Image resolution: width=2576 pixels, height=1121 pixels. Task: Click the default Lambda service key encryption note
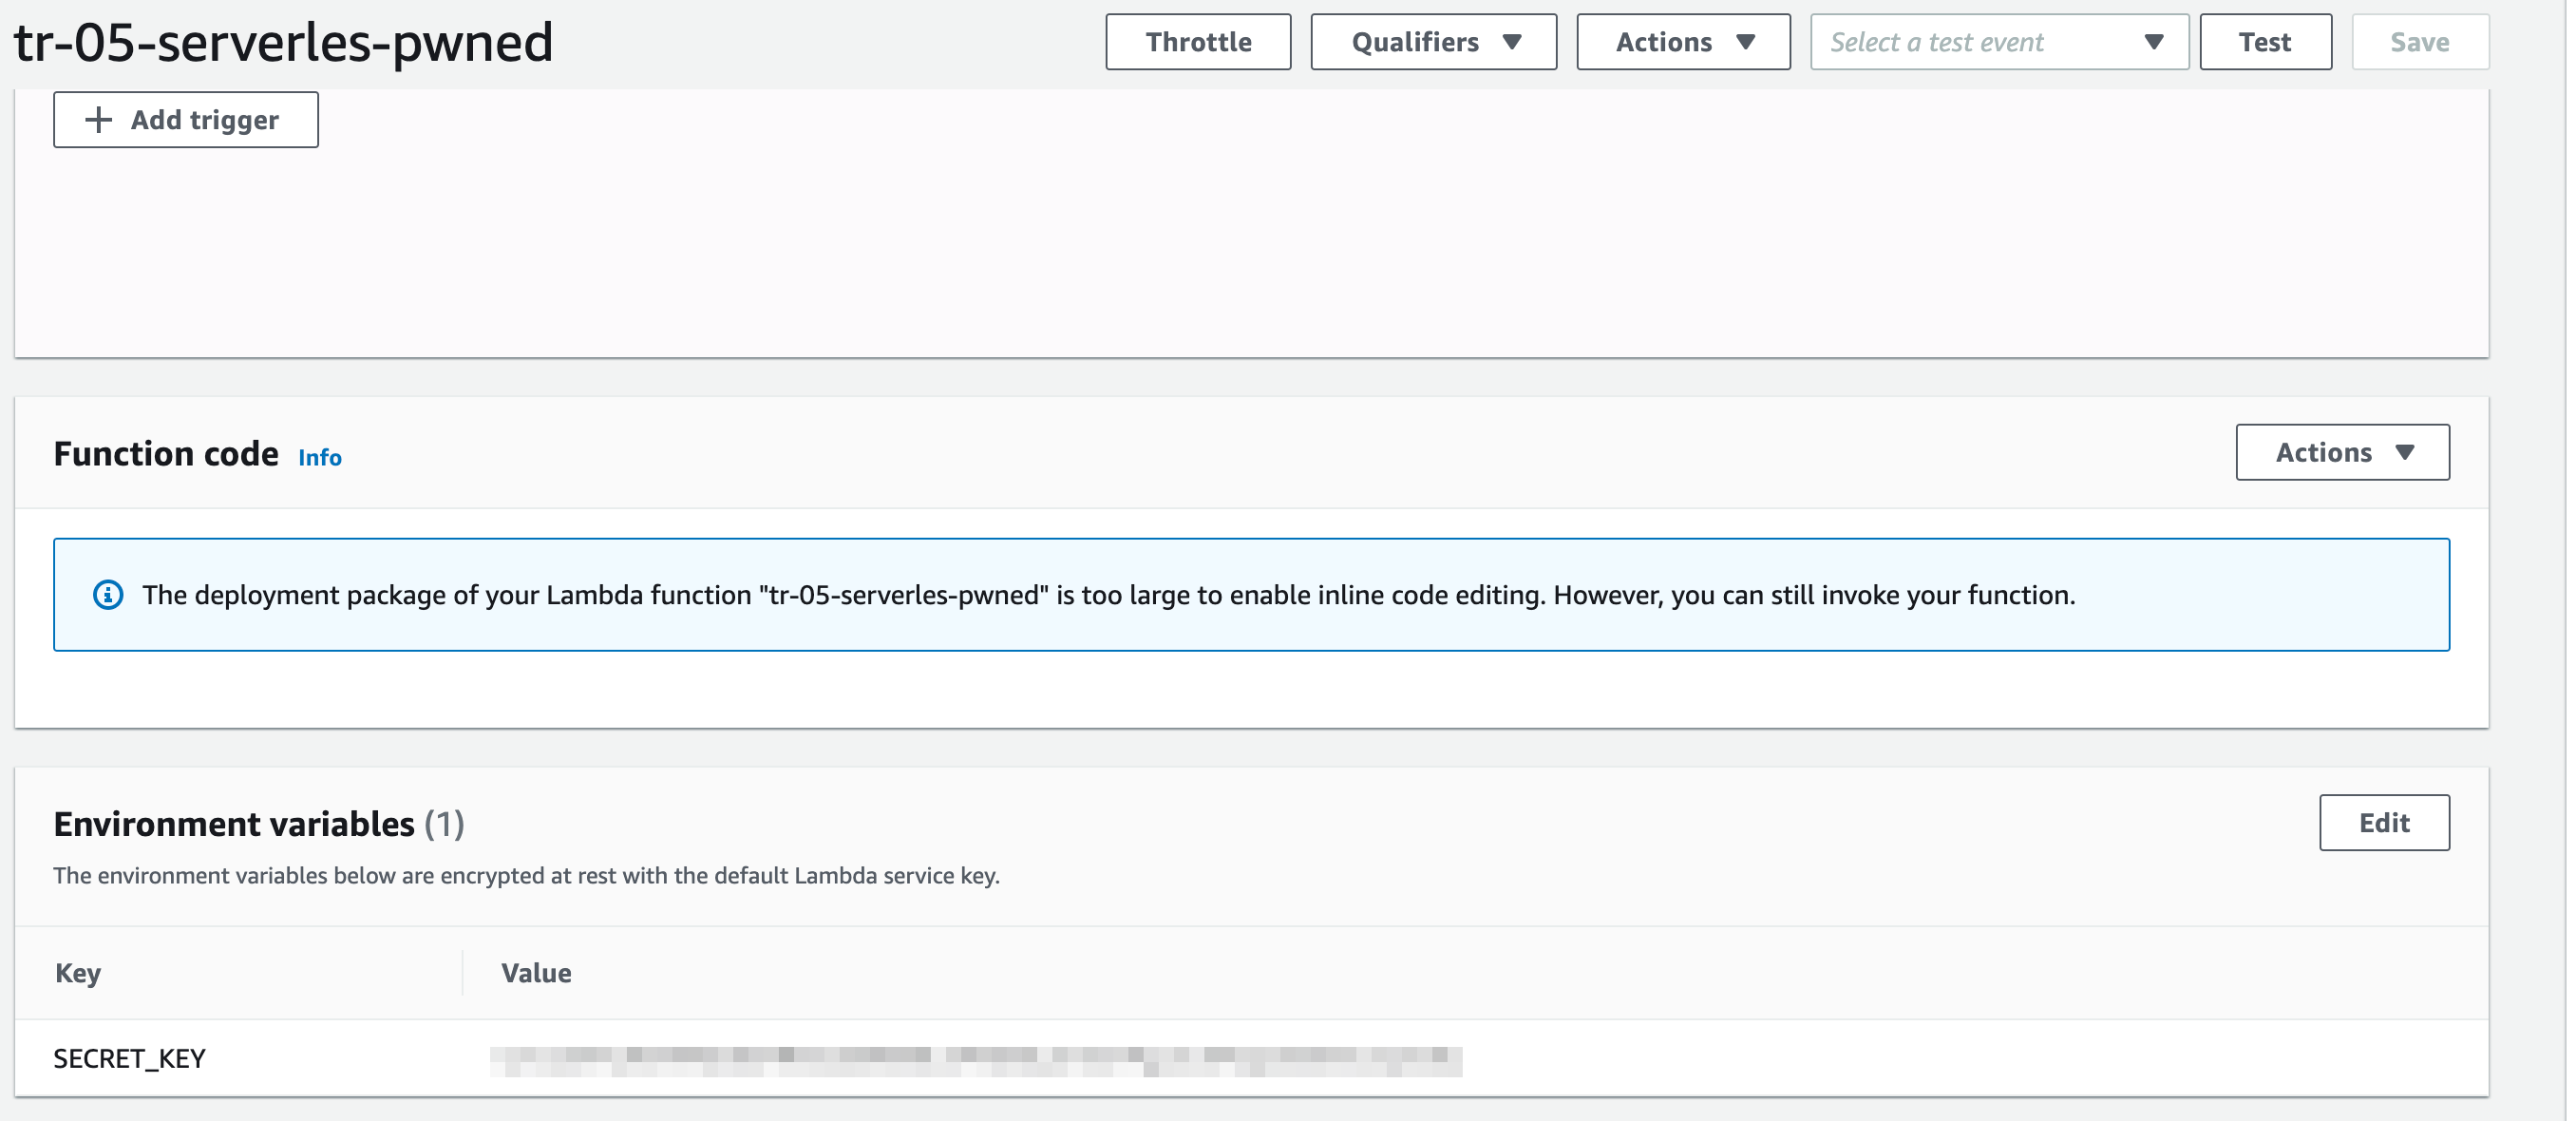(x=526, y=875)
